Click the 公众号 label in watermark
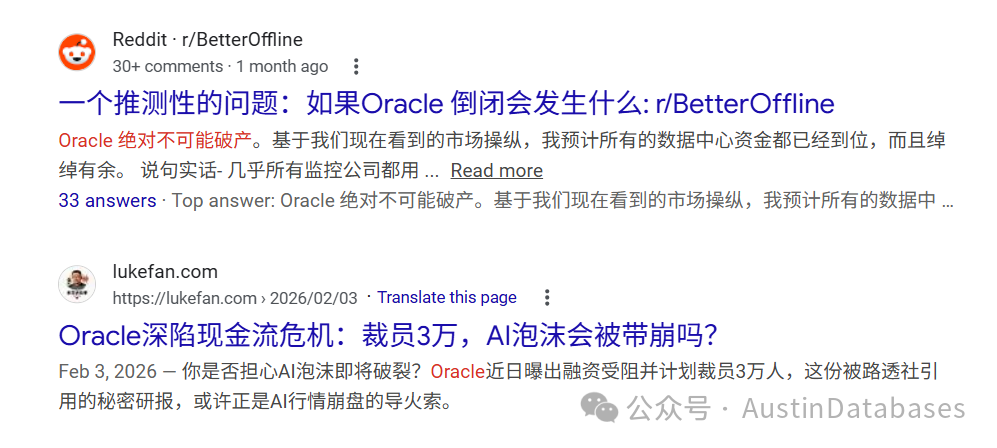 click(x=668, y=409)
